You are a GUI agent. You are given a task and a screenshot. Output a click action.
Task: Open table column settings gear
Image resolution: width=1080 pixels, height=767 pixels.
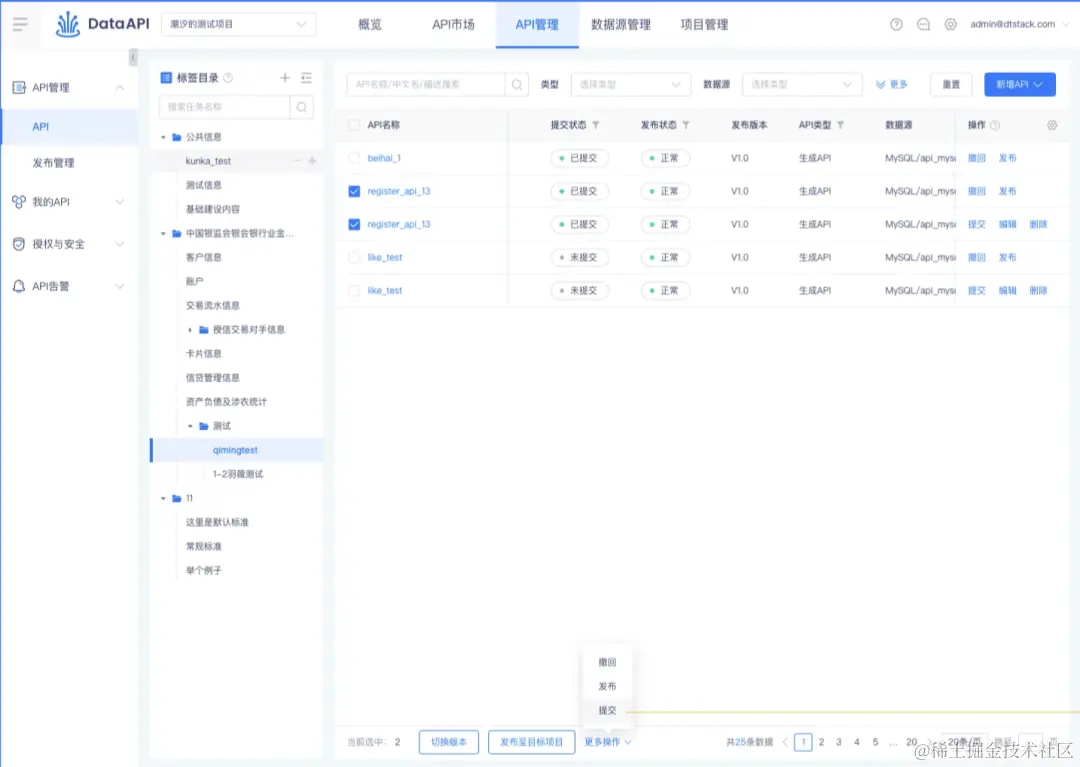pos(1052,125)
